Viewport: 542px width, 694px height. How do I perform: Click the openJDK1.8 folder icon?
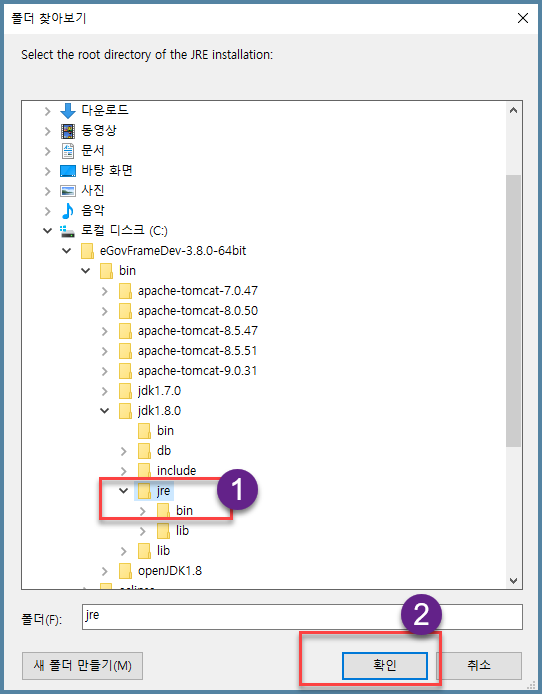pyautogui.click(x=125, y=571)
